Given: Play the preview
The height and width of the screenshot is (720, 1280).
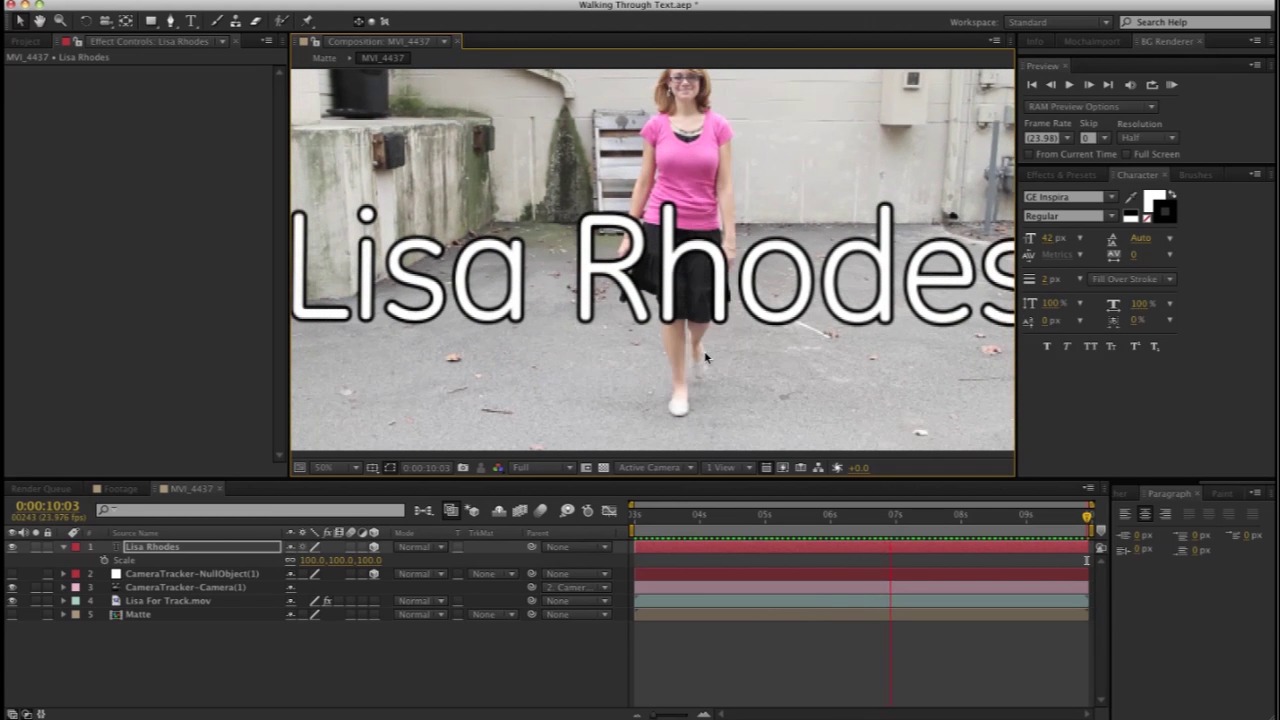Looking at the screenshot, I should coord(1069,85).
